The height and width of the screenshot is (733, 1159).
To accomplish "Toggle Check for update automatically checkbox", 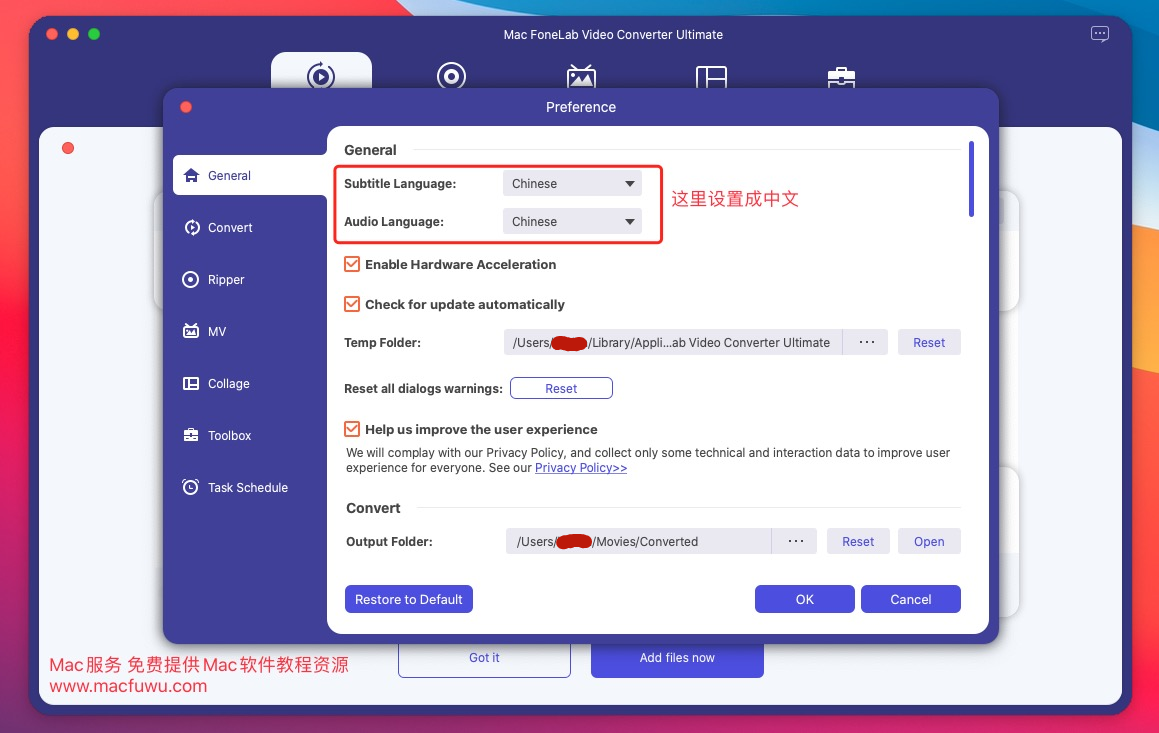I will pos(352,304).
